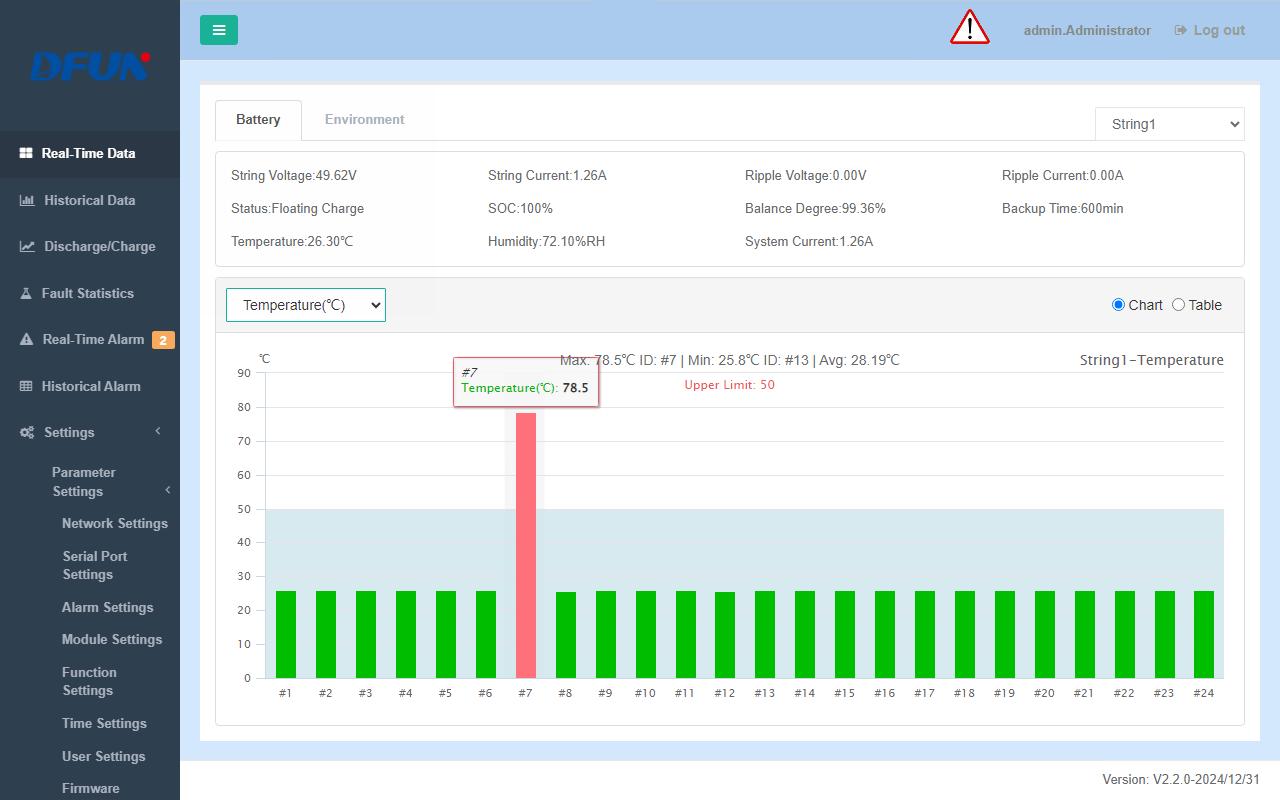Switch to Table view radio button
The image size is (1280, 800).
pos(1178,305)
